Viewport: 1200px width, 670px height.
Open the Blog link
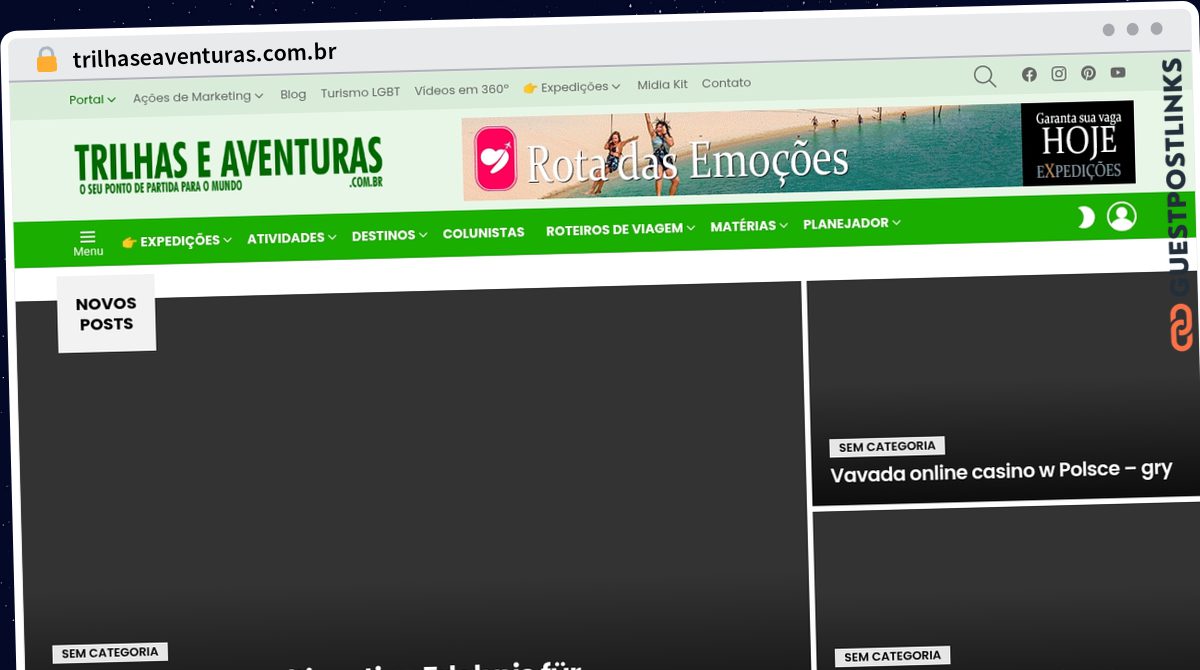[293, 94]
